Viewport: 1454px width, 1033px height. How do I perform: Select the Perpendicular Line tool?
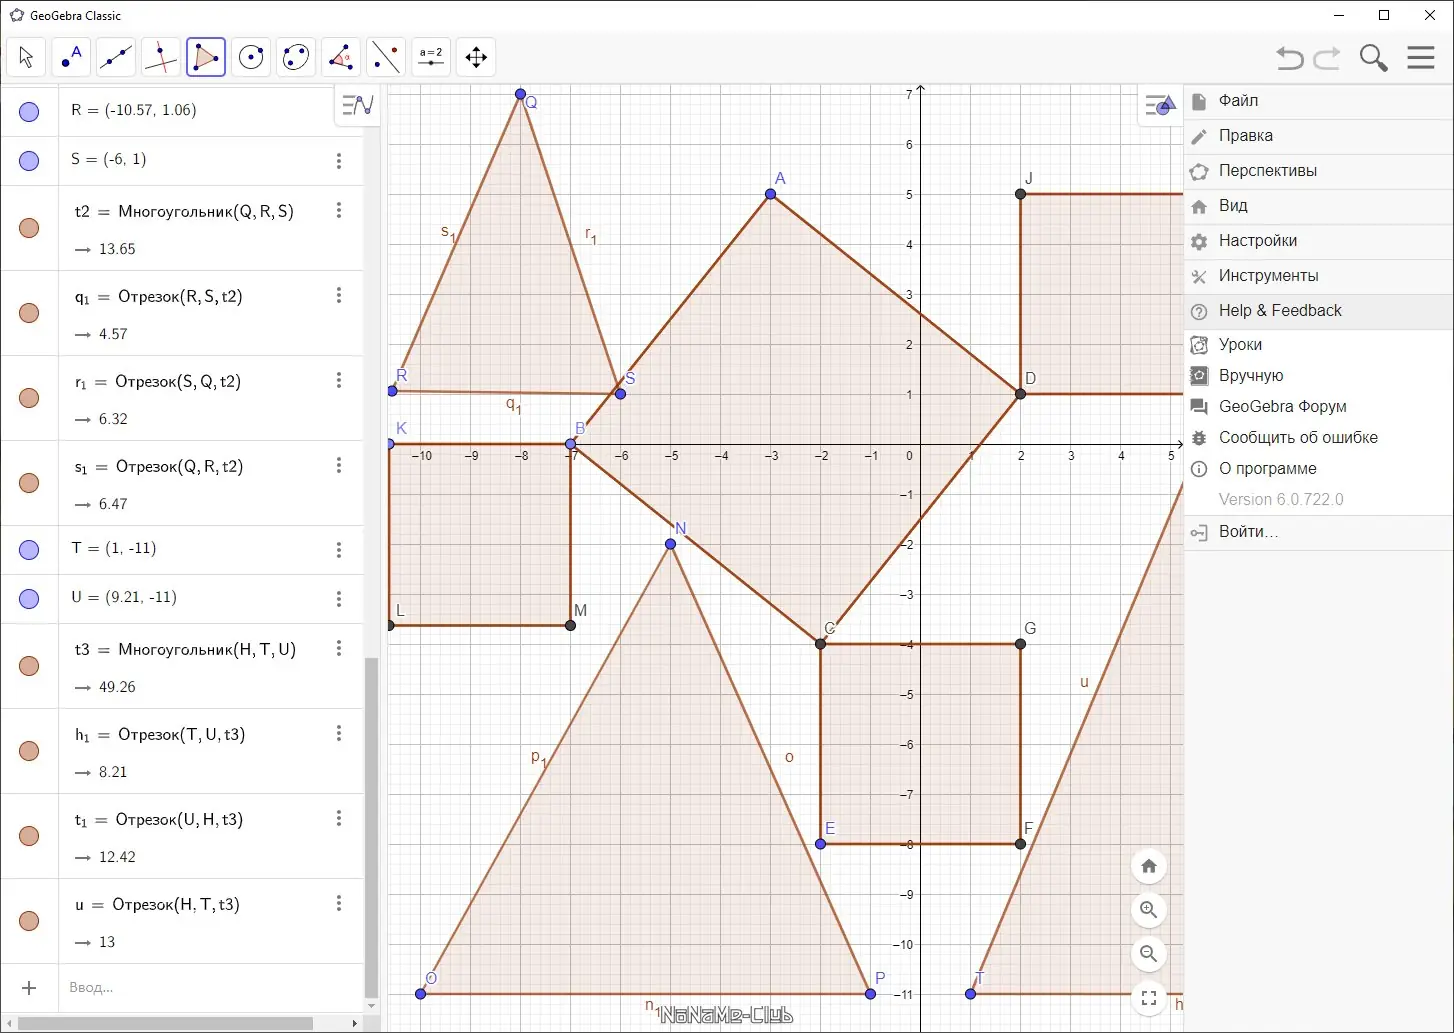click(161, 57)
